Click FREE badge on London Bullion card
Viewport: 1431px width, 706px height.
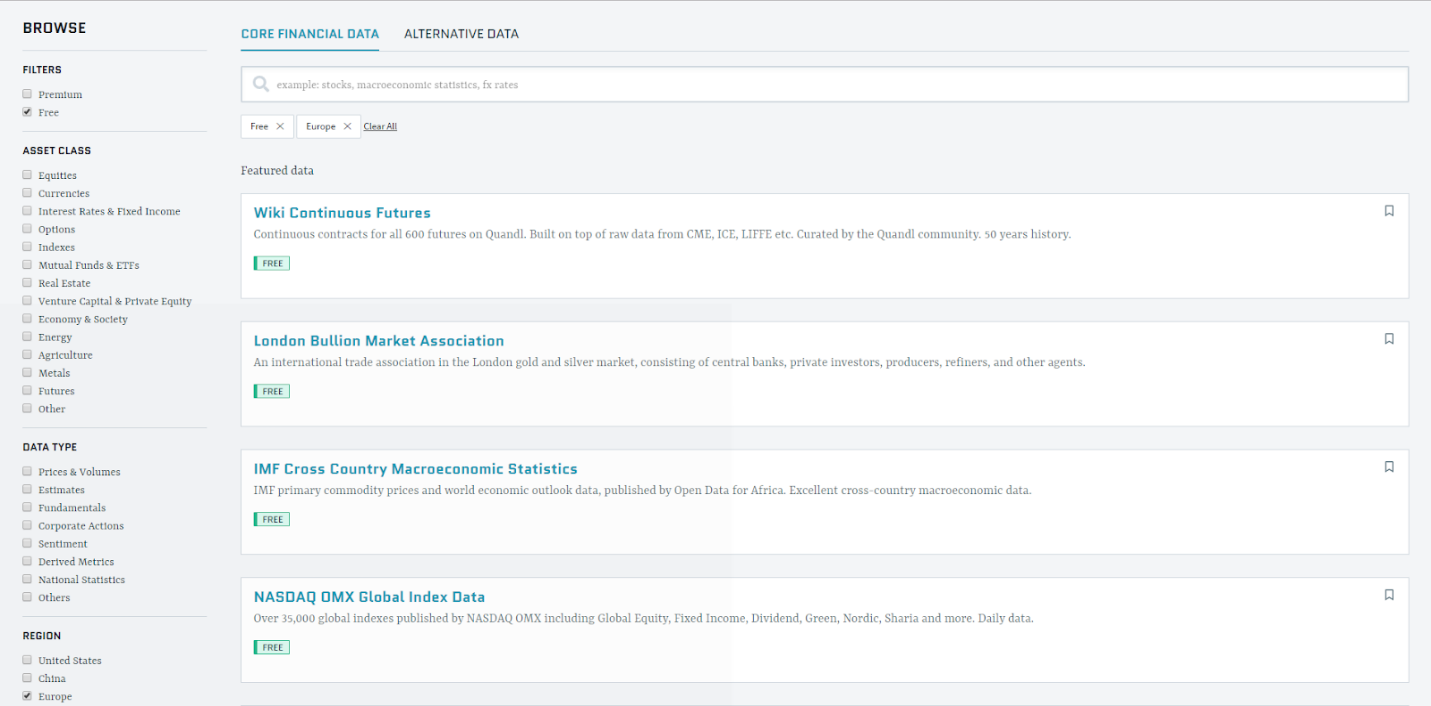tap(272, 392)
